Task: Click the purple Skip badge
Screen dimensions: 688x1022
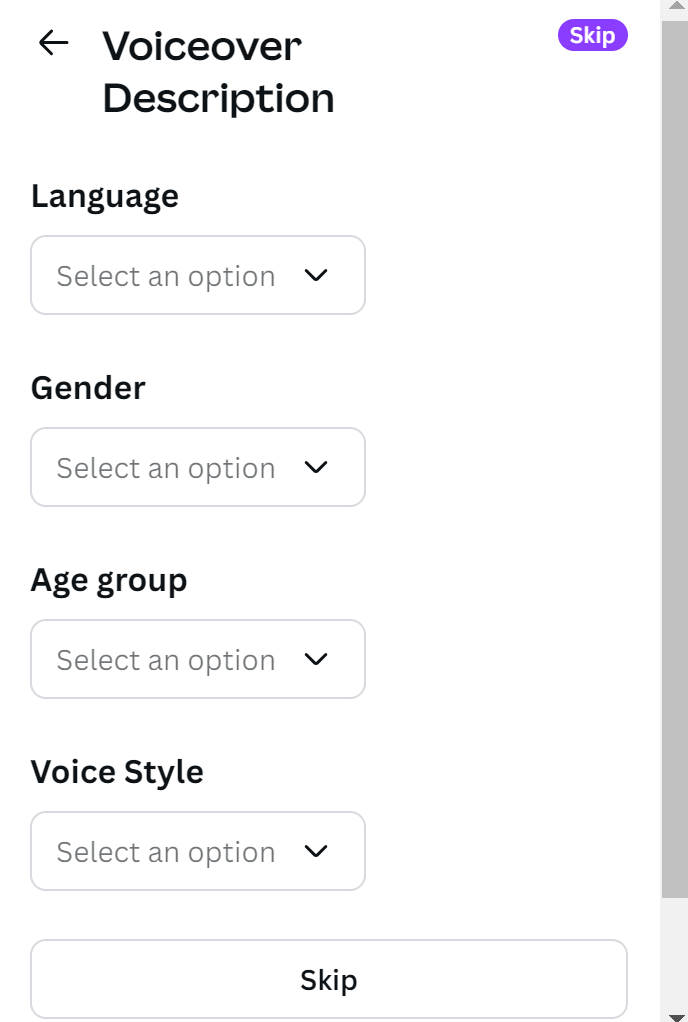Action: point(592,36)
